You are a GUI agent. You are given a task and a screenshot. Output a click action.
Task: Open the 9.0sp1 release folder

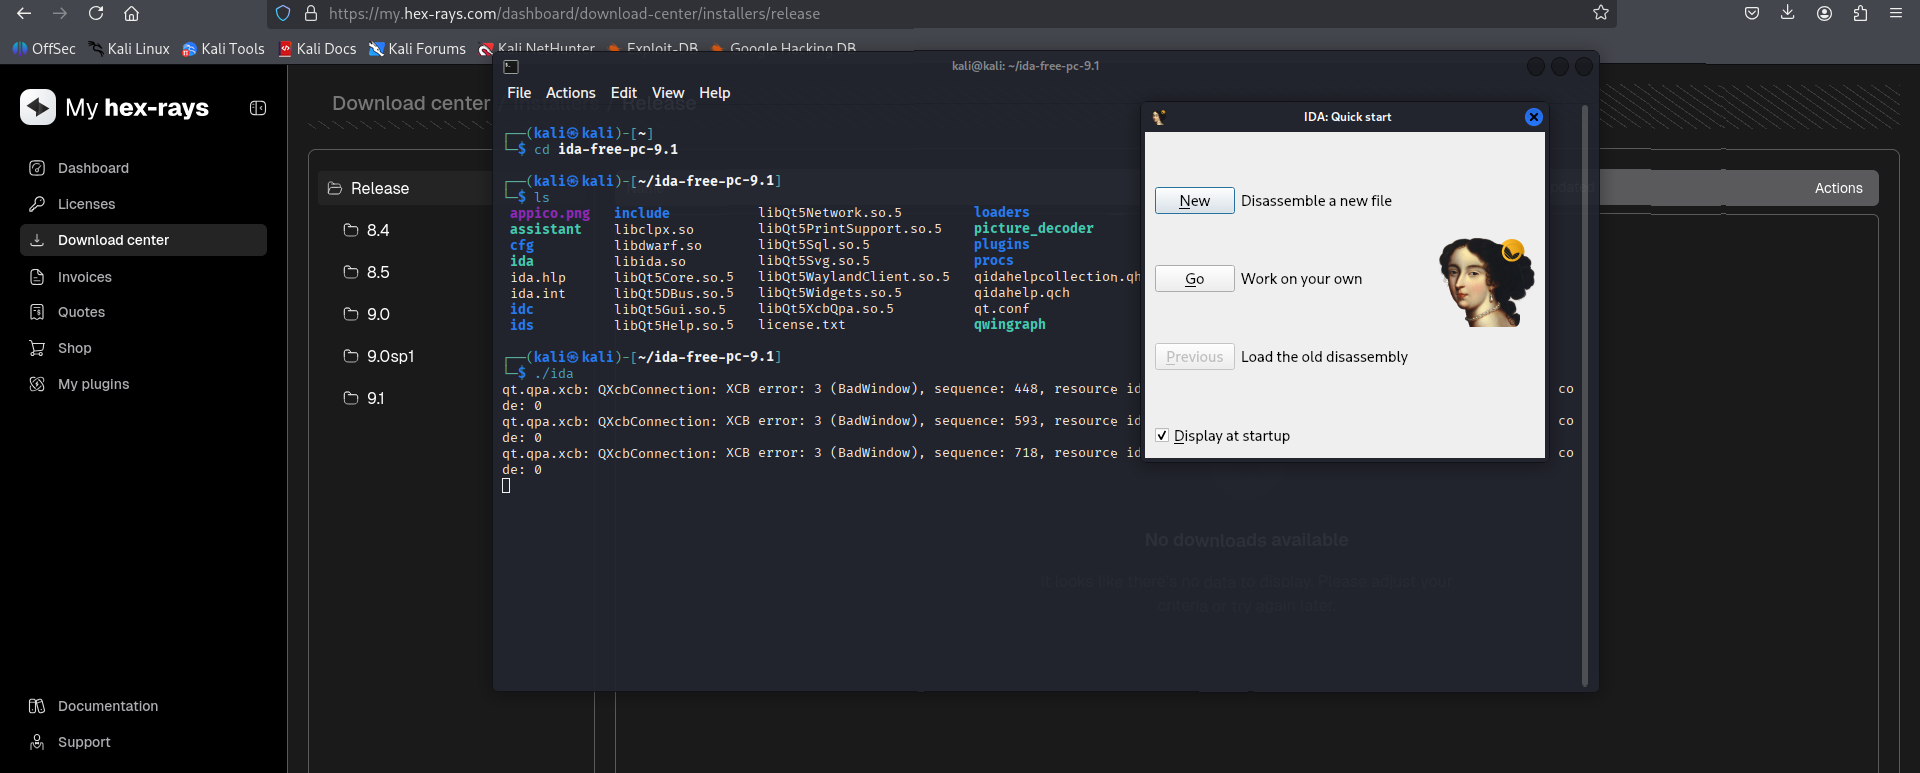(378, 356)
